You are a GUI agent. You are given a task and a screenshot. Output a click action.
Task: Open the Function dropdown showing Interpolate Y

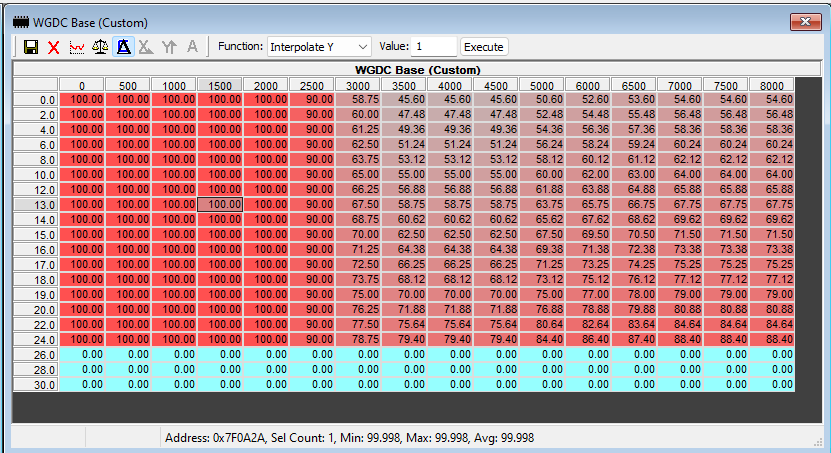point(319,47)
